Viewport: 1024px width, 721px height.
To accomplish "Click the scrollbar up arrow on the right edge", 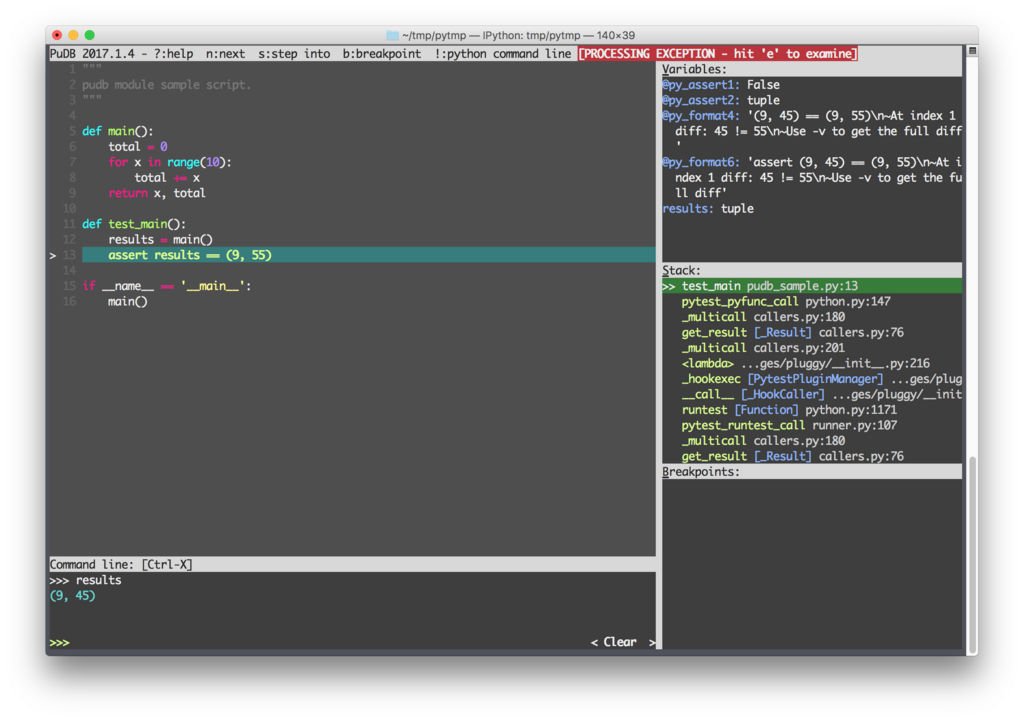I will coord(971,48).
